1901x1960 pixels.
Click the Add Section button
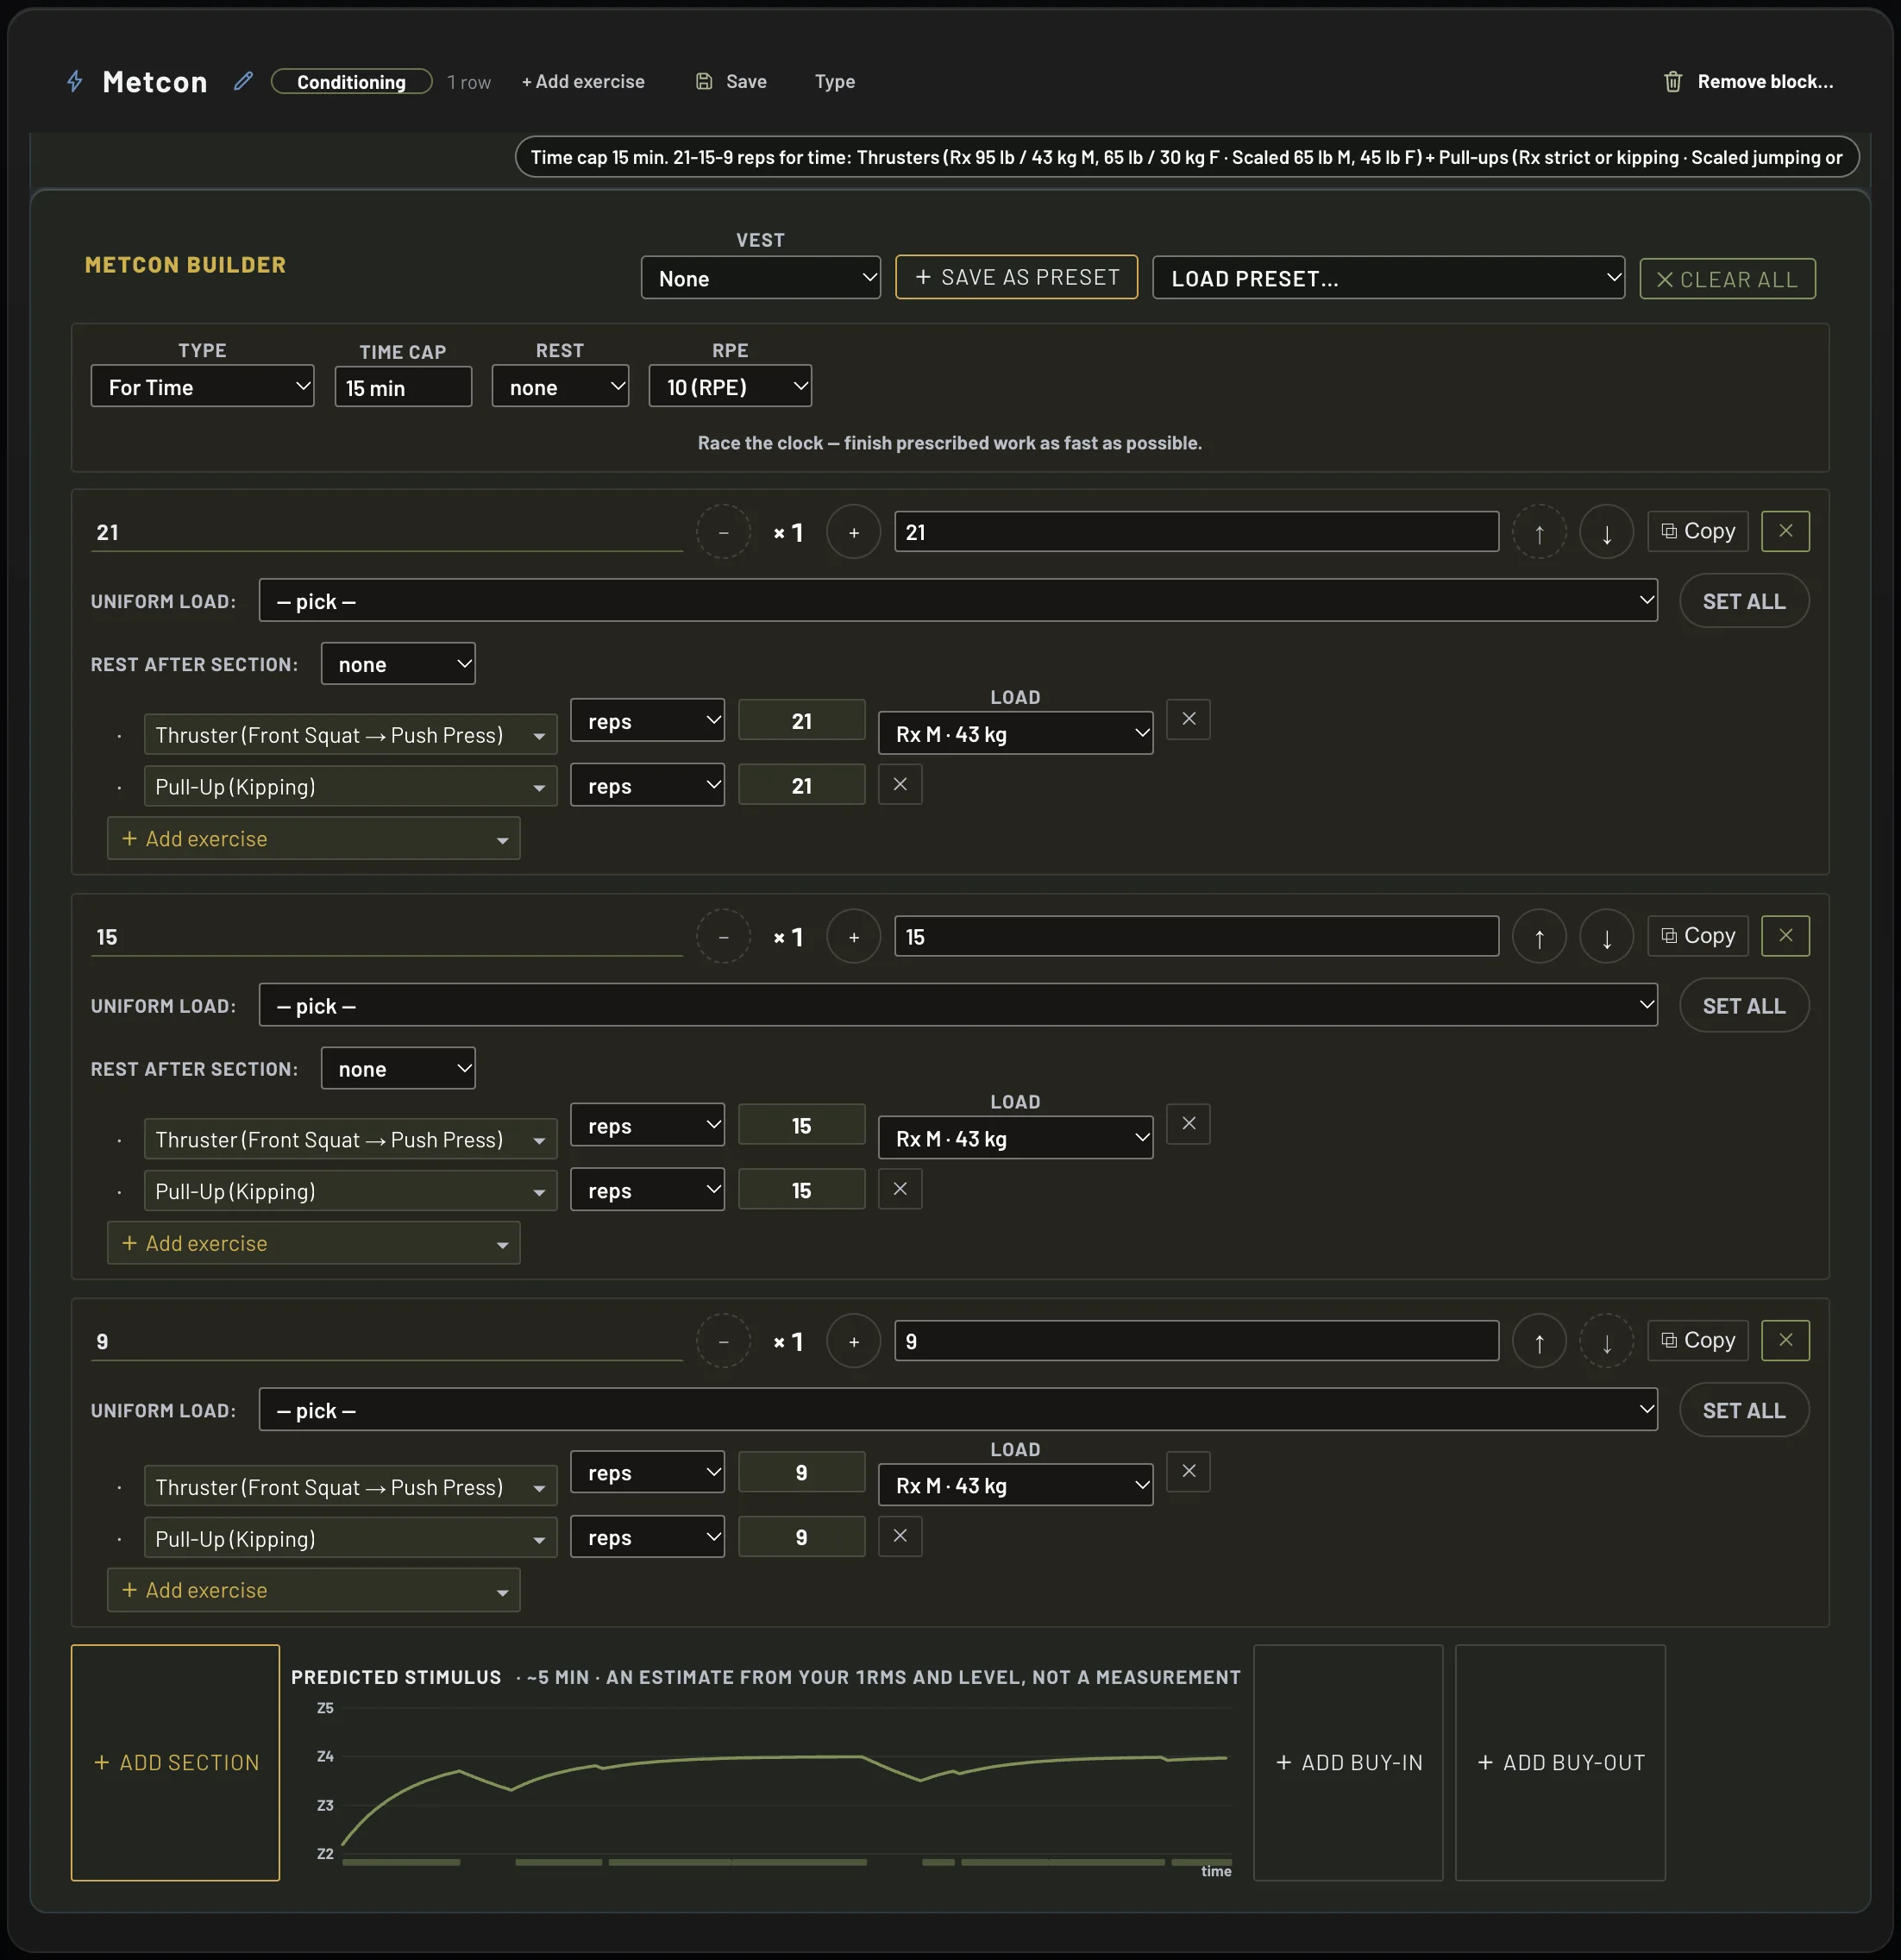(175, 1762)
